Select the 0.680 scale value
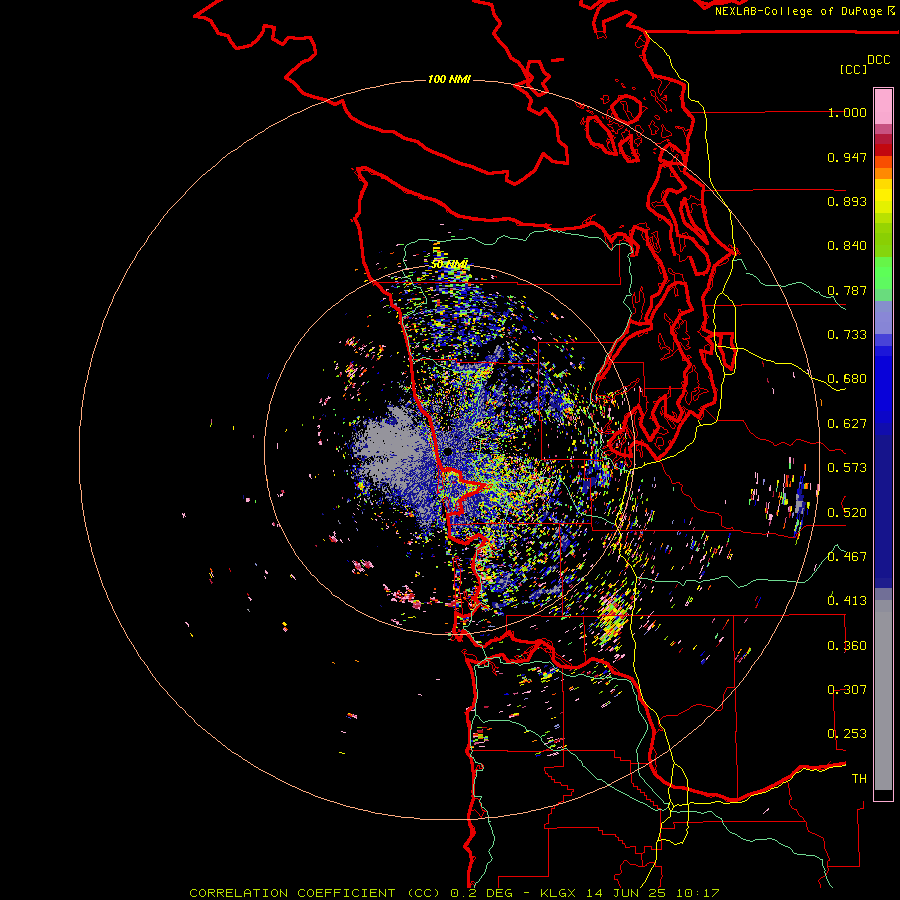This screenshot has width=900, height=900. pyautogui.click(x=847, y=379)
